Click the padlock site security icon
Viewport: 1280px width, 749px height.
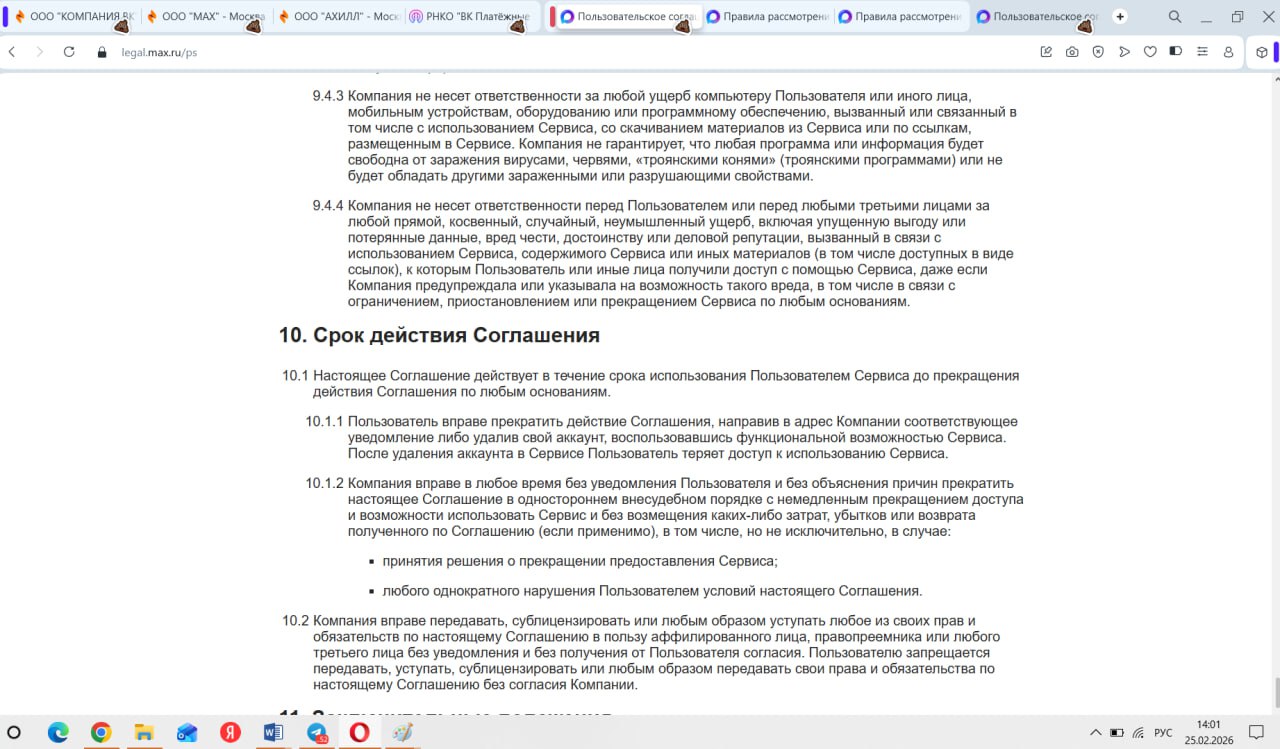point(101,52)
